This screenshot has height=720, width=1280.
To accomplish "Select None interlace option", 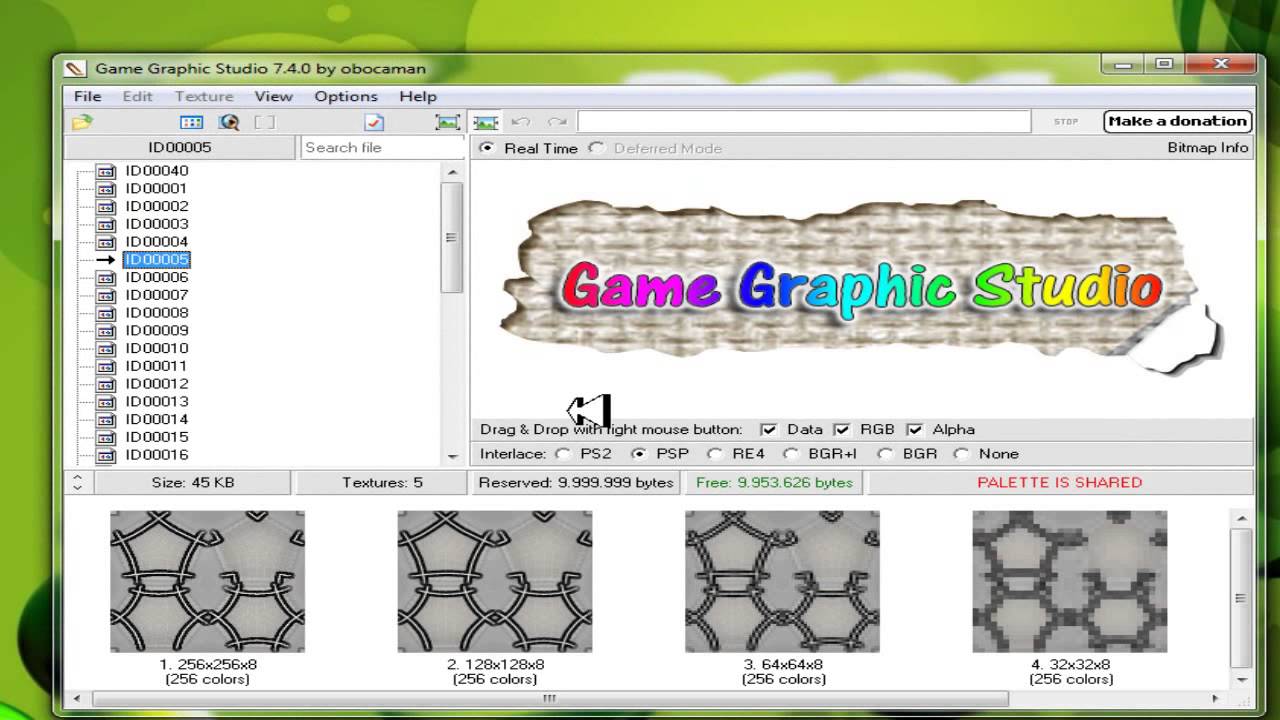I will pyautogui.click(x=961, y=454).
